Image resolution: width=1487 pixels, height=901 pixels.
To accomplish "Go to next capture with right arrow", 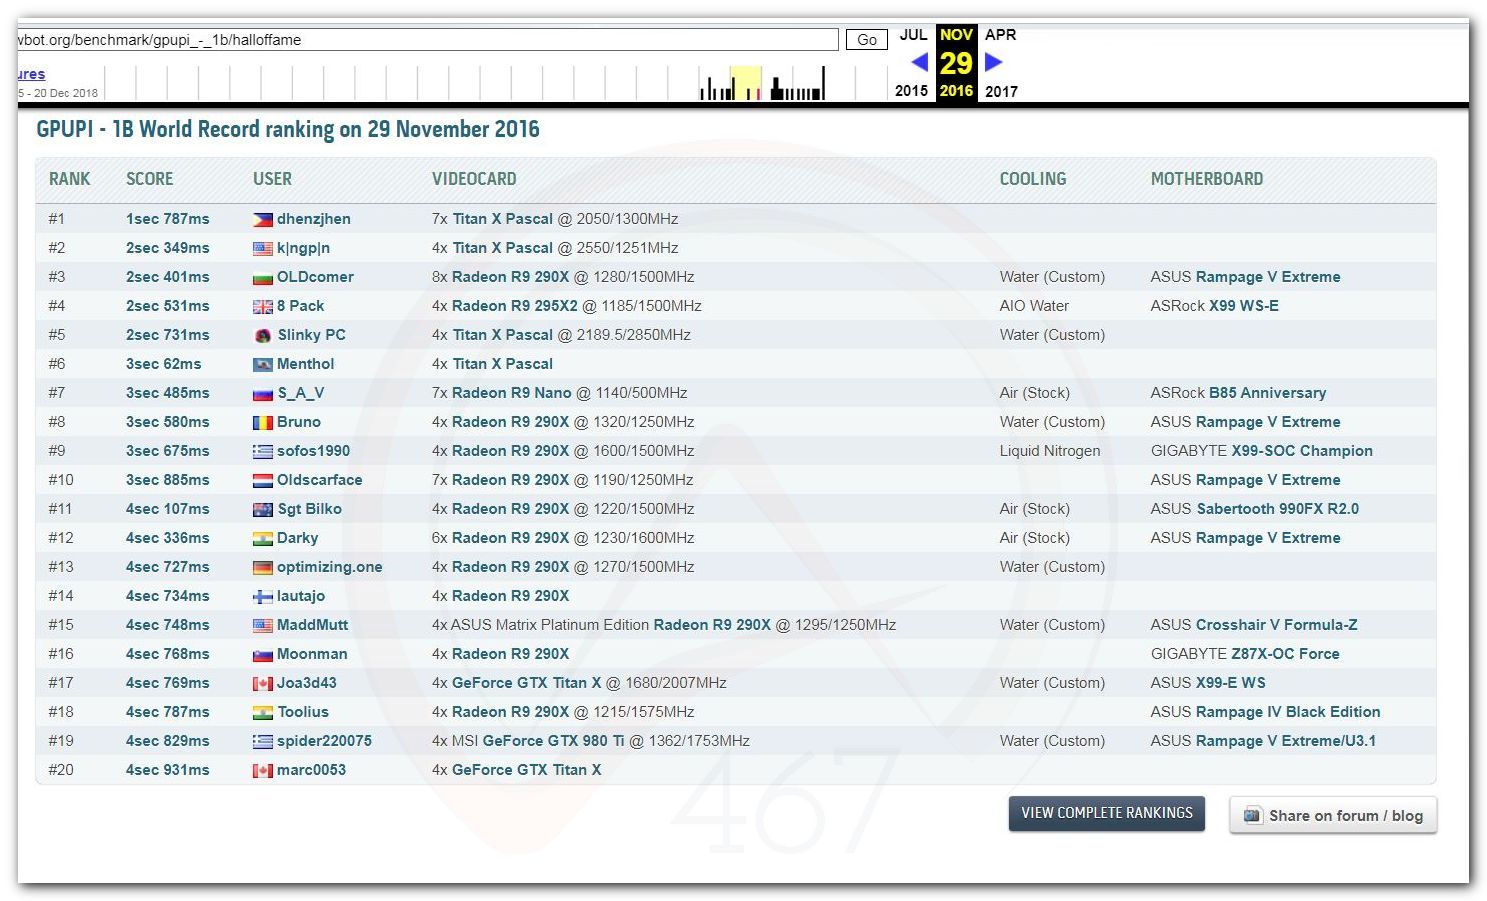I will pos(993,62).
